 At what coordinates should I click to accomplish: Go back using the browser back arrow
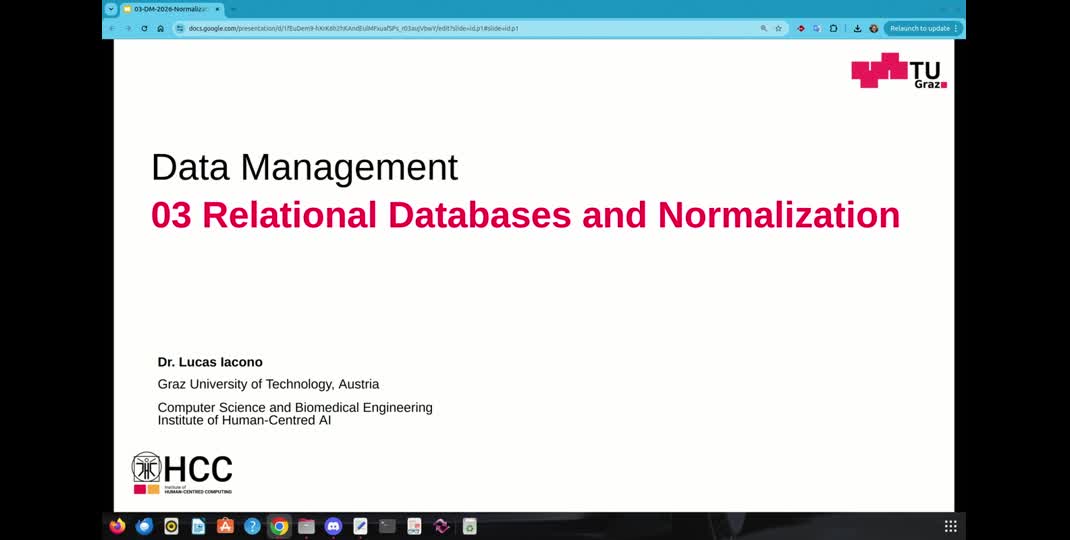pyautogui.click(x=111, y=29)
